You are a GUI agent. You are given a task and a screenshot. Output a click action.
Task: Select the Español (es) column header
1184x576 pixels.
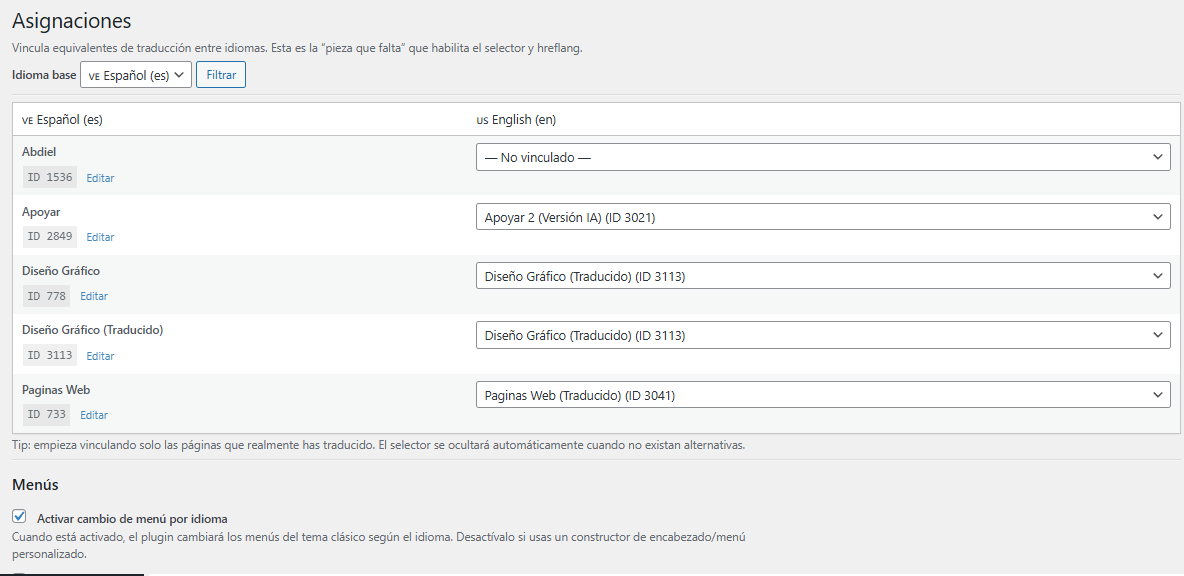pos(64,118)
